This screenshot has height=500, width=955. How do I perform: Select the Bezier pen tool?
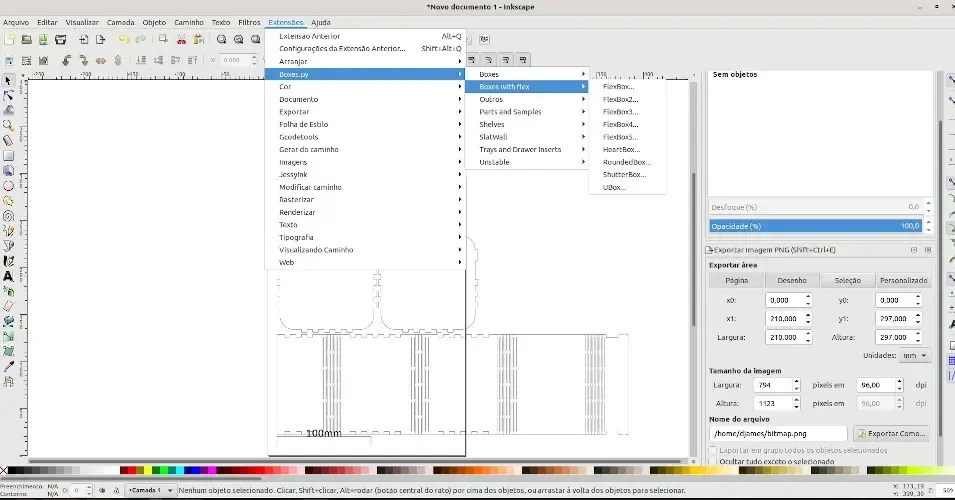8,246
